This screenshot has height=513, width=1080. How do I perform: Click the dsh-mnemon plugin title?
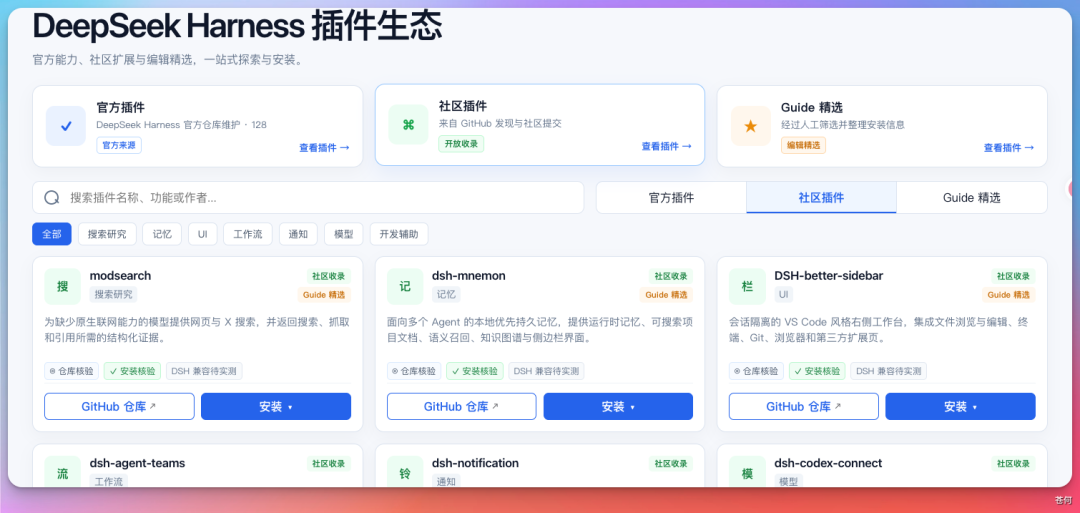[469, 276]
